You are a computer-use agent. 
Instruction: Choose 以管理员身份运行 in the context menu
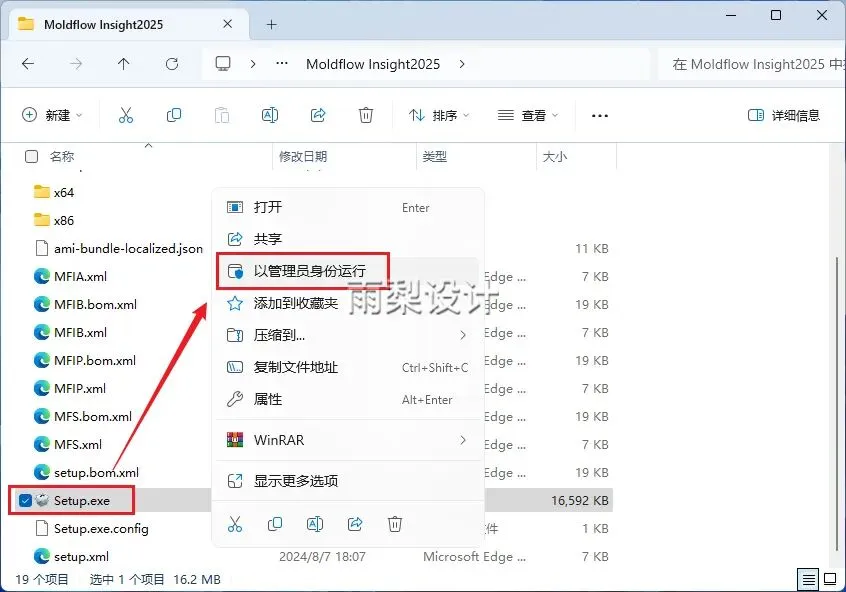[349, 271]
